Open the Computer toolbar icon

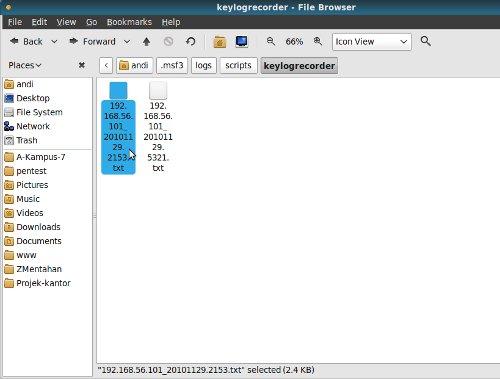[242, 42]
